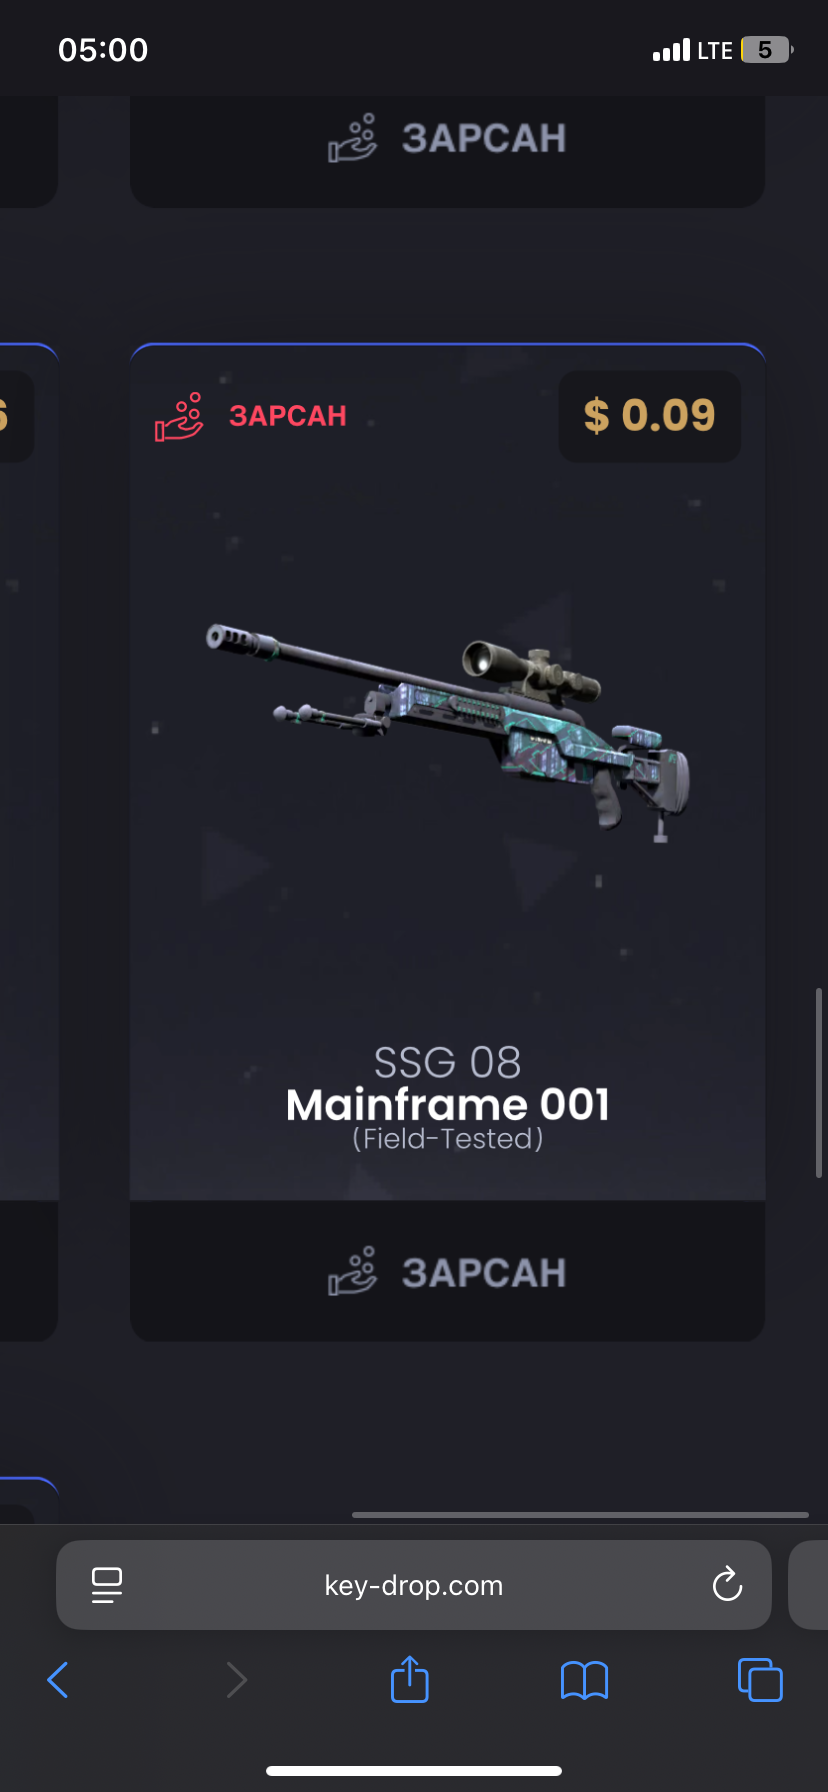Tap the red hand-coins icon
828x1792 pixels.
pyautogui.click(x=179, y=416)
